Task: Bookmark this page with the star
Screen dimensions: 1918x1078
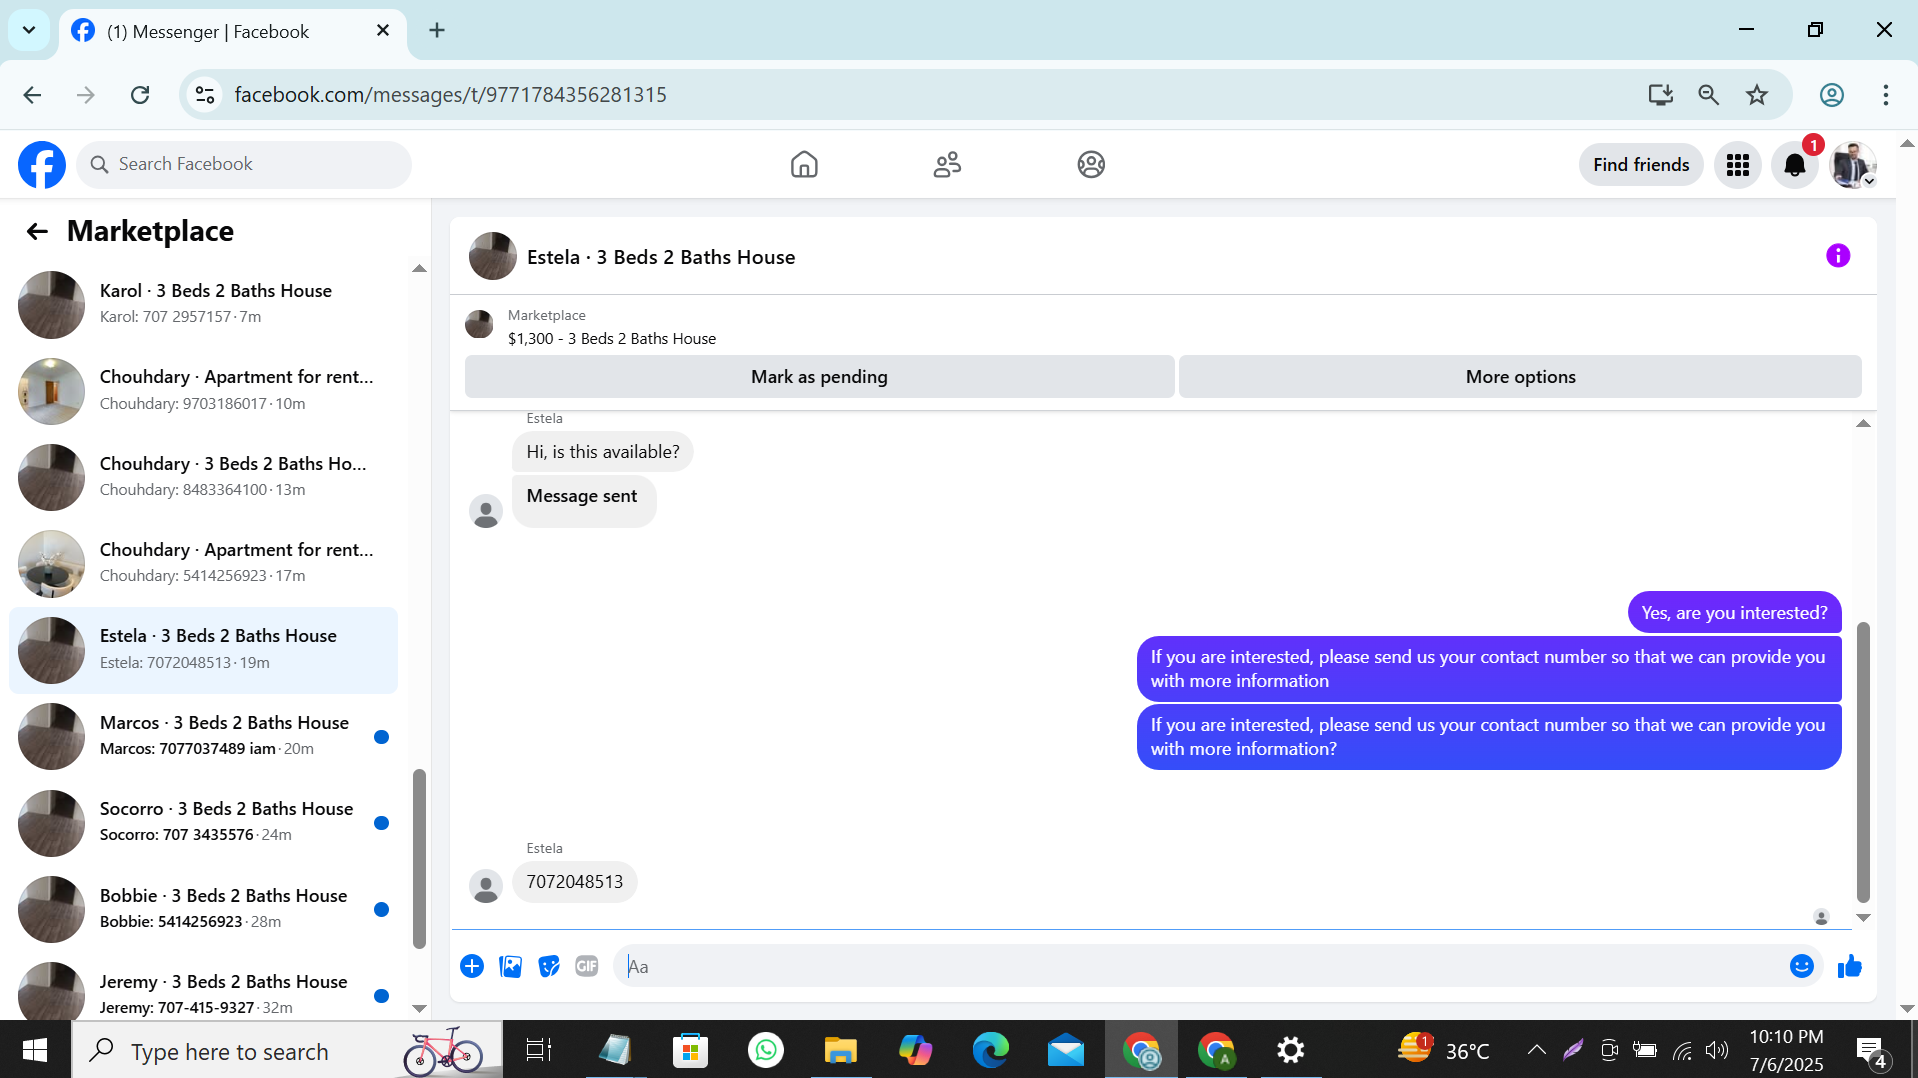Action: click(x=1757, y=95)
